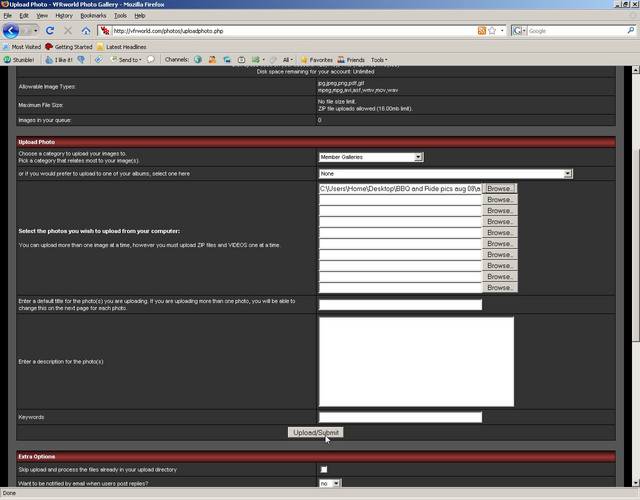640x500 pixels.
Task: Bookmark page with the star icon
Action: (494, 31)
